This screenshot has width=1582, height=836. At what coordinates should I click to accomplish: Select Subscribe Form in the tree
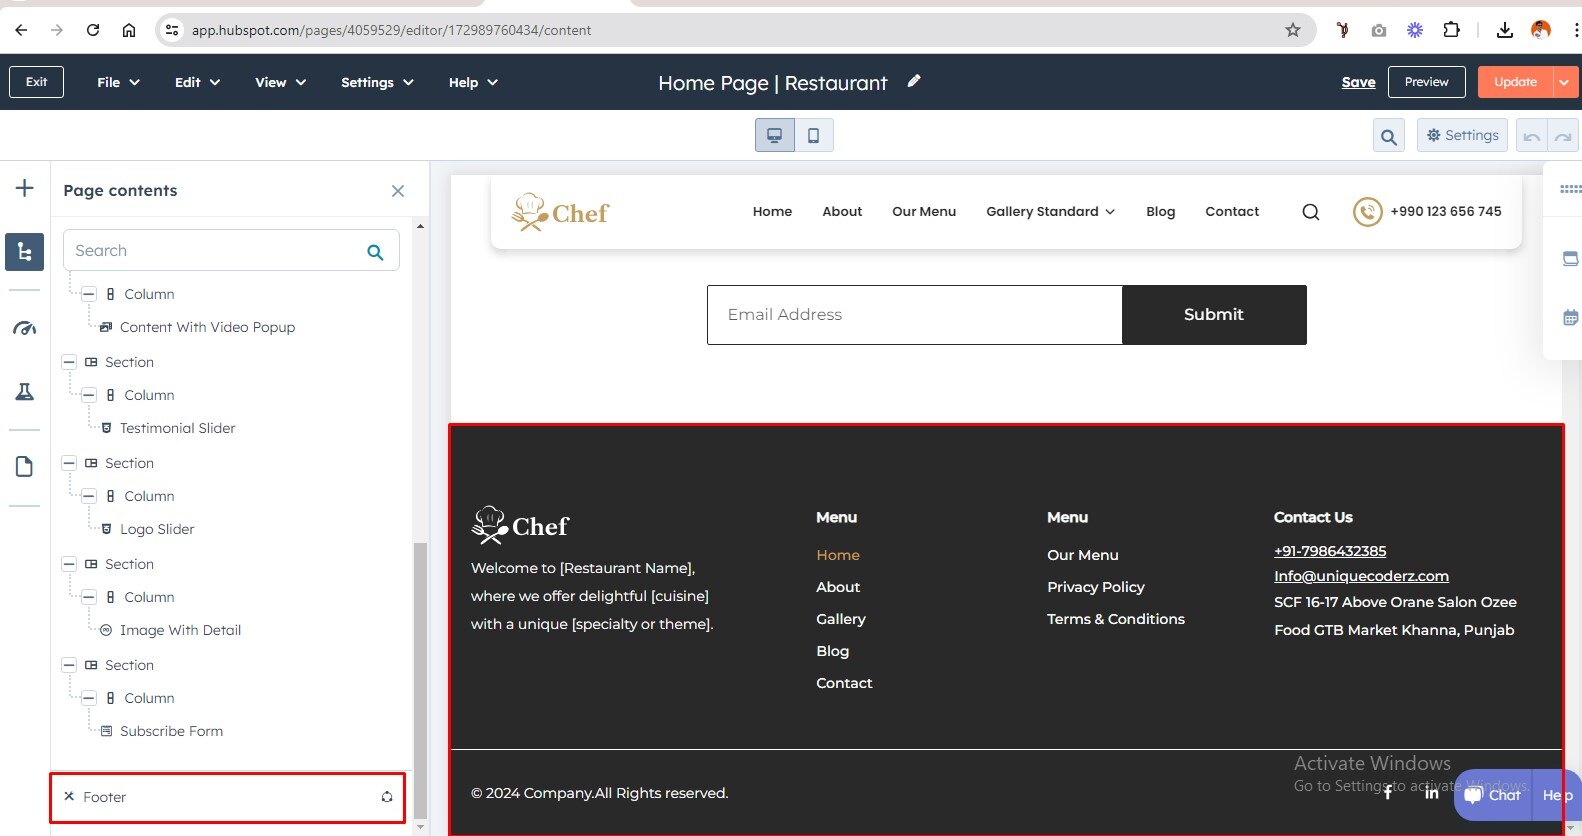pyautogui.click(x=171, y=731)
